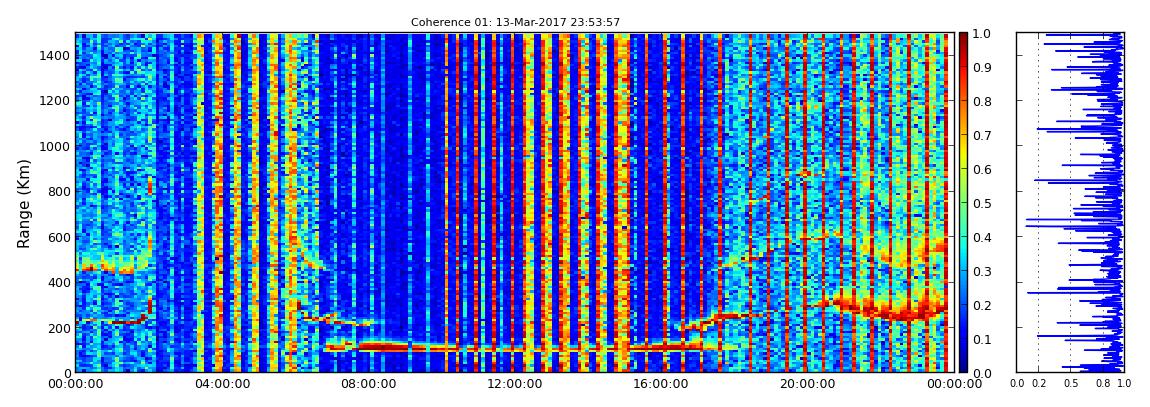Click the 1200 range axis tick label

click(54, 101)
